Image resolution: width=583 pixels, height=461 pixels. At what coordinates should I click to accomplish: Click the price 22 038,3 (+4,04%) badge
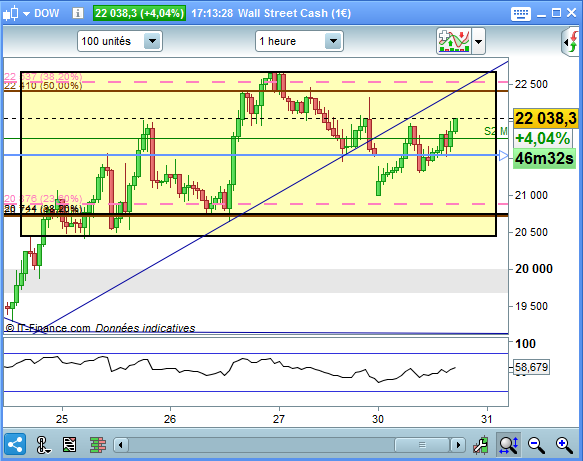pos(139,13)
